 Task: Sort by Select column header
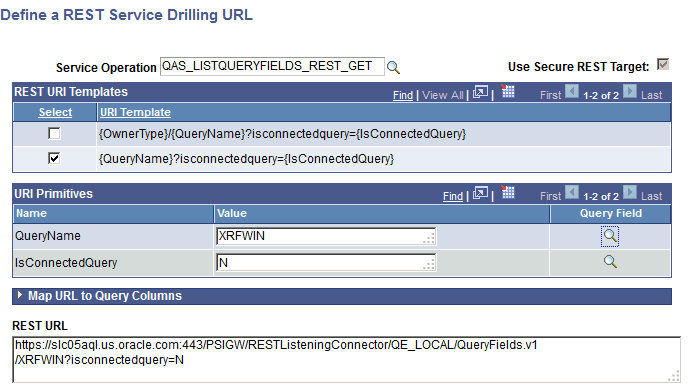(x=55, y=112)
